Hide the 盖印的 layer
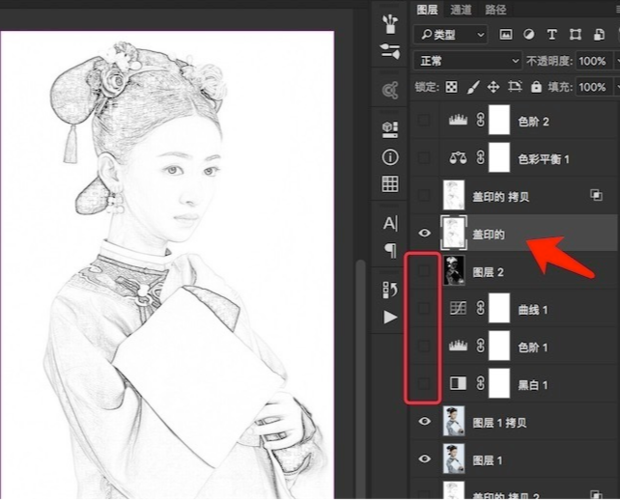The image size is (620, 500). pyautogui.click(x=424, y=233)
